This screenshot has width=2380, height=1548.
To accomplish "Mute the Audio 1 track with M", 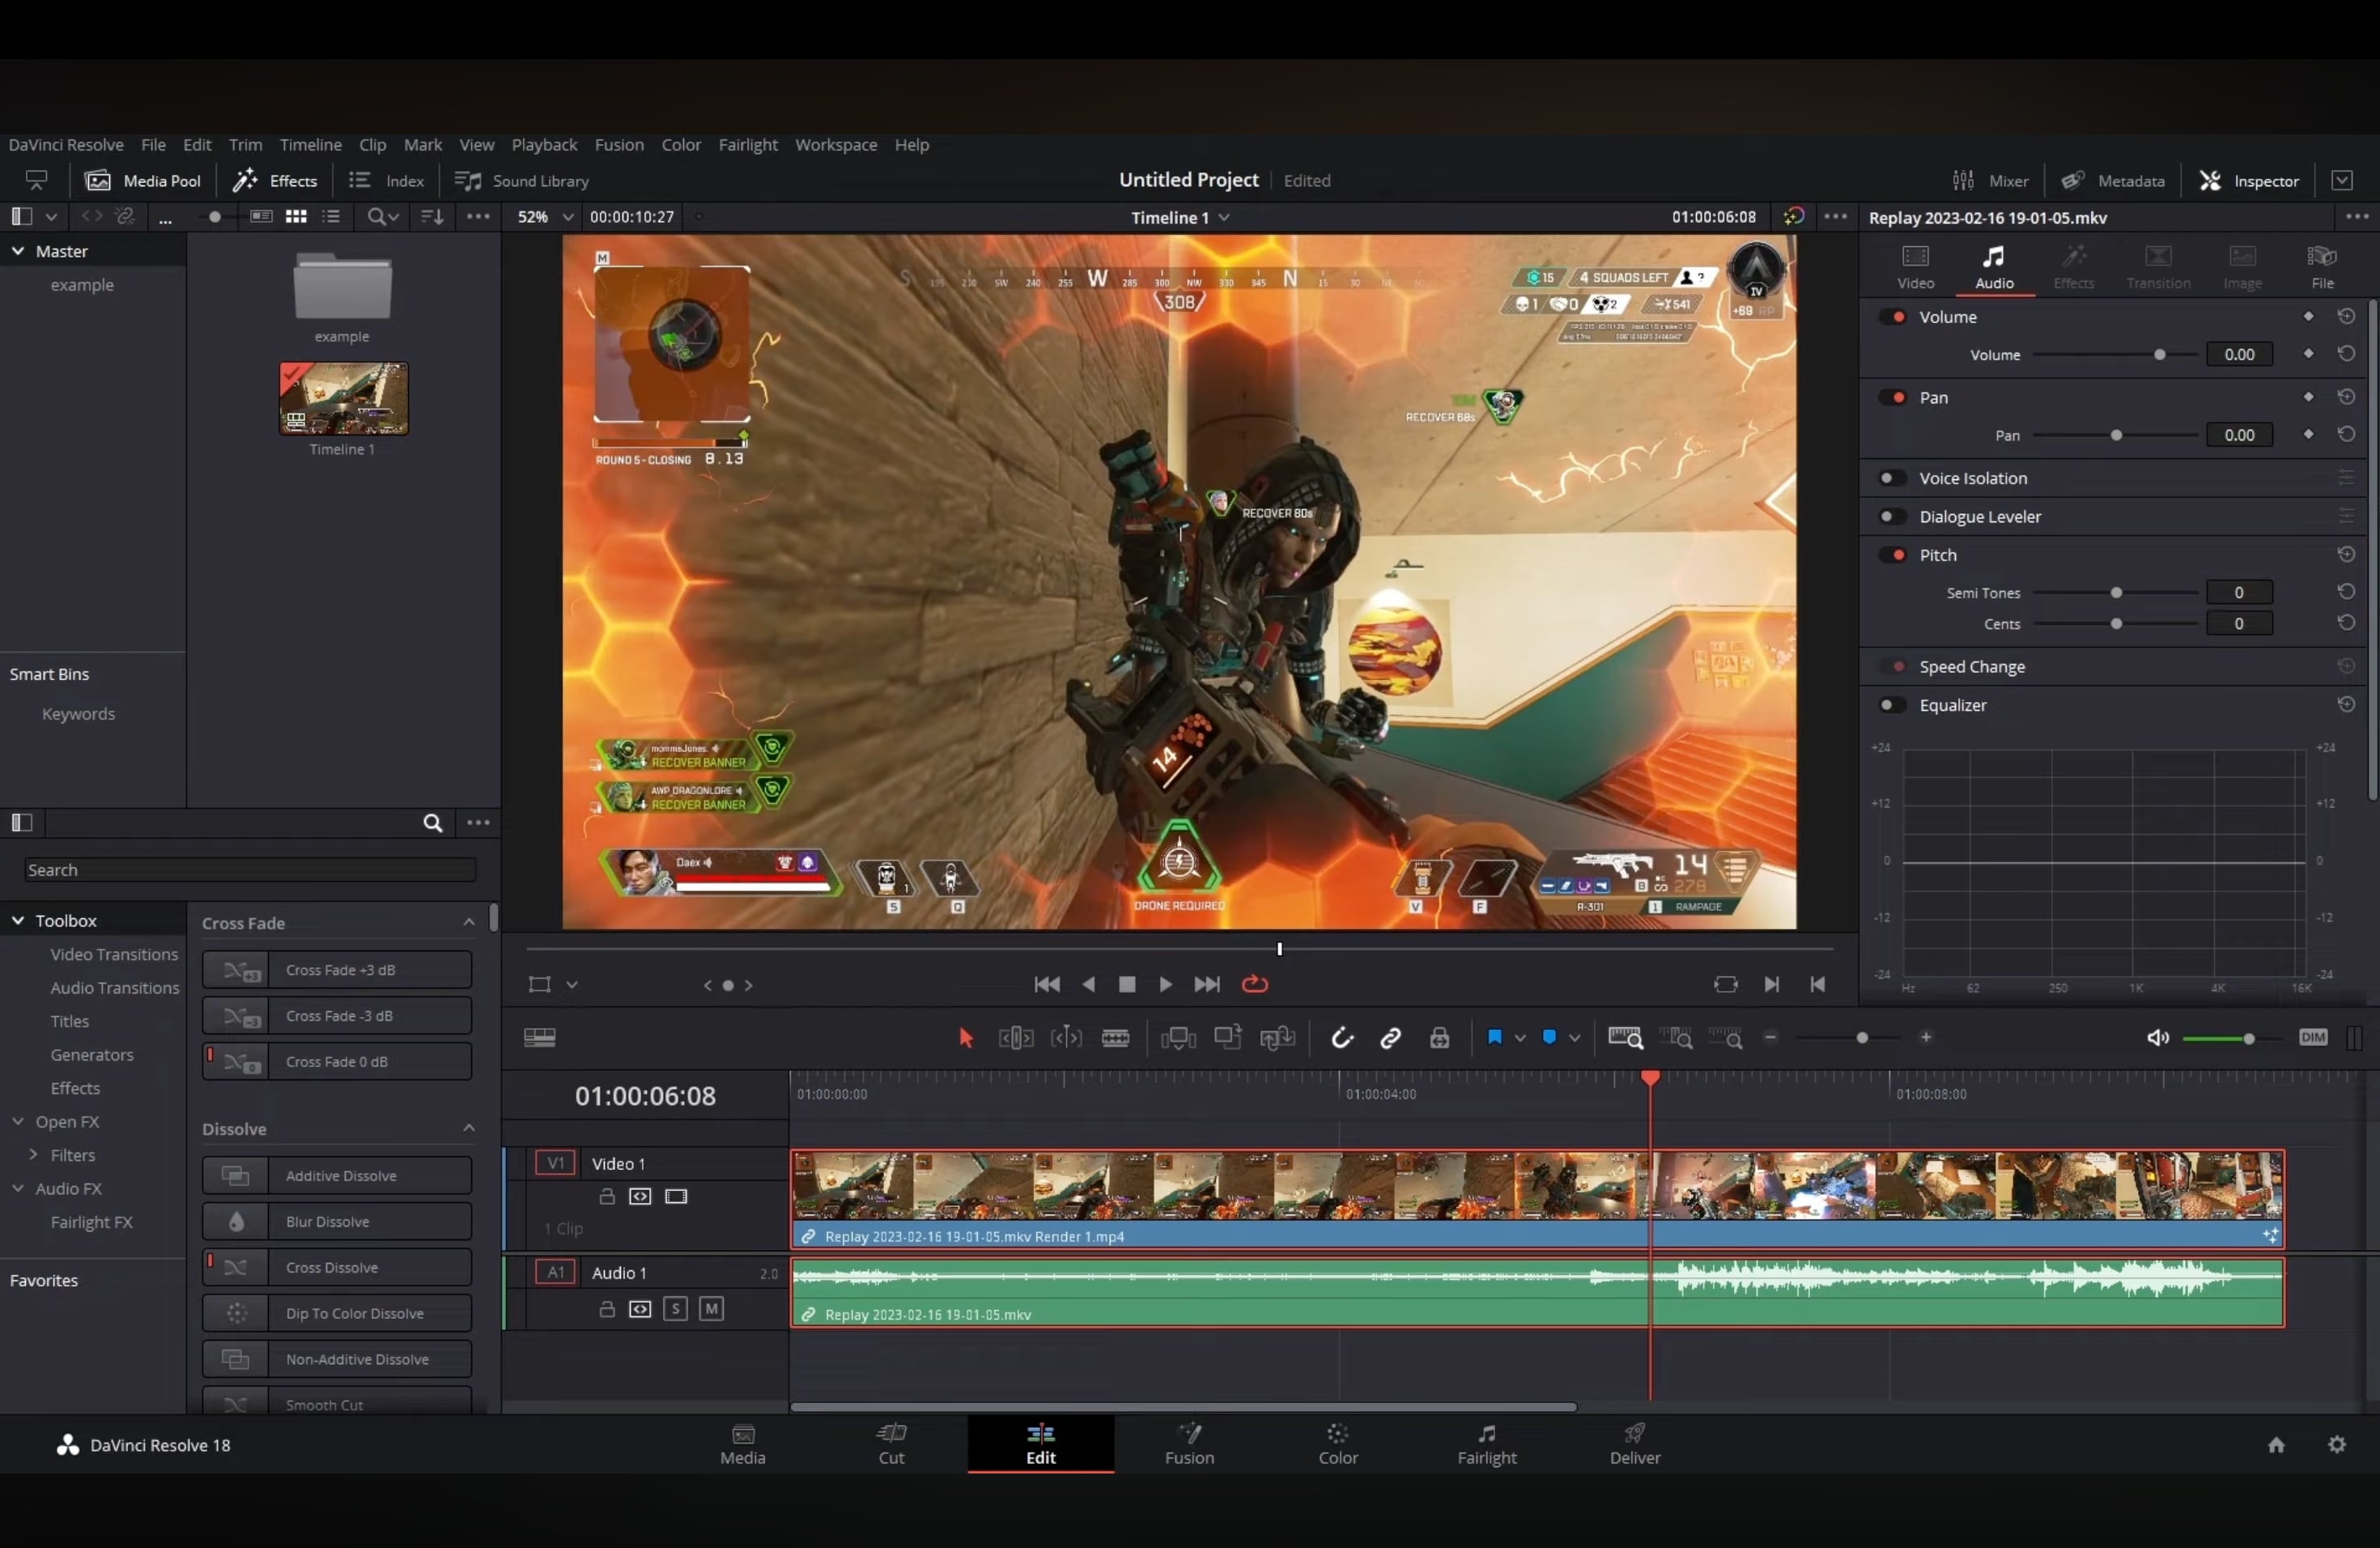I will click(711, 1309).
